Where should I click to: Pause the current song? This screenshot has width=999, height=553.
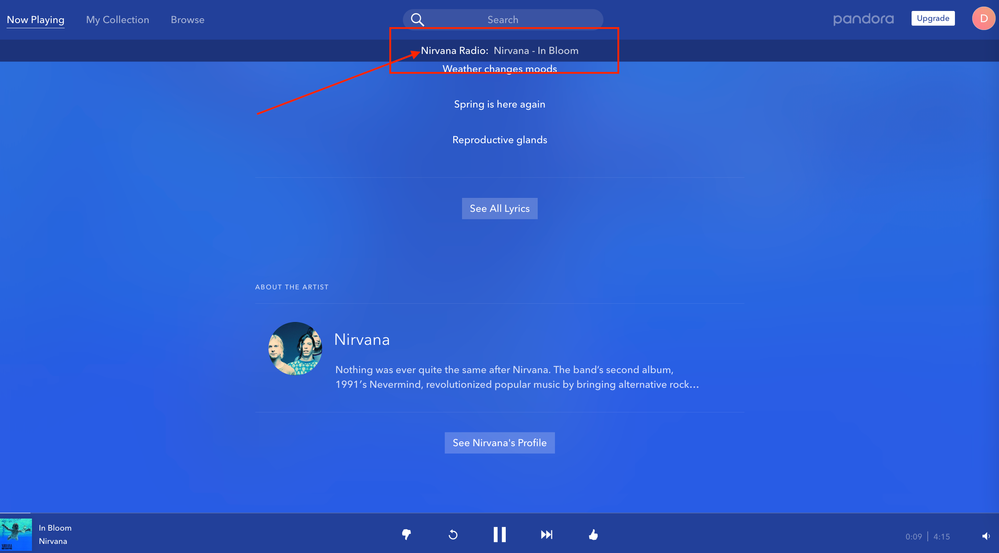click(x=499, y=535)
